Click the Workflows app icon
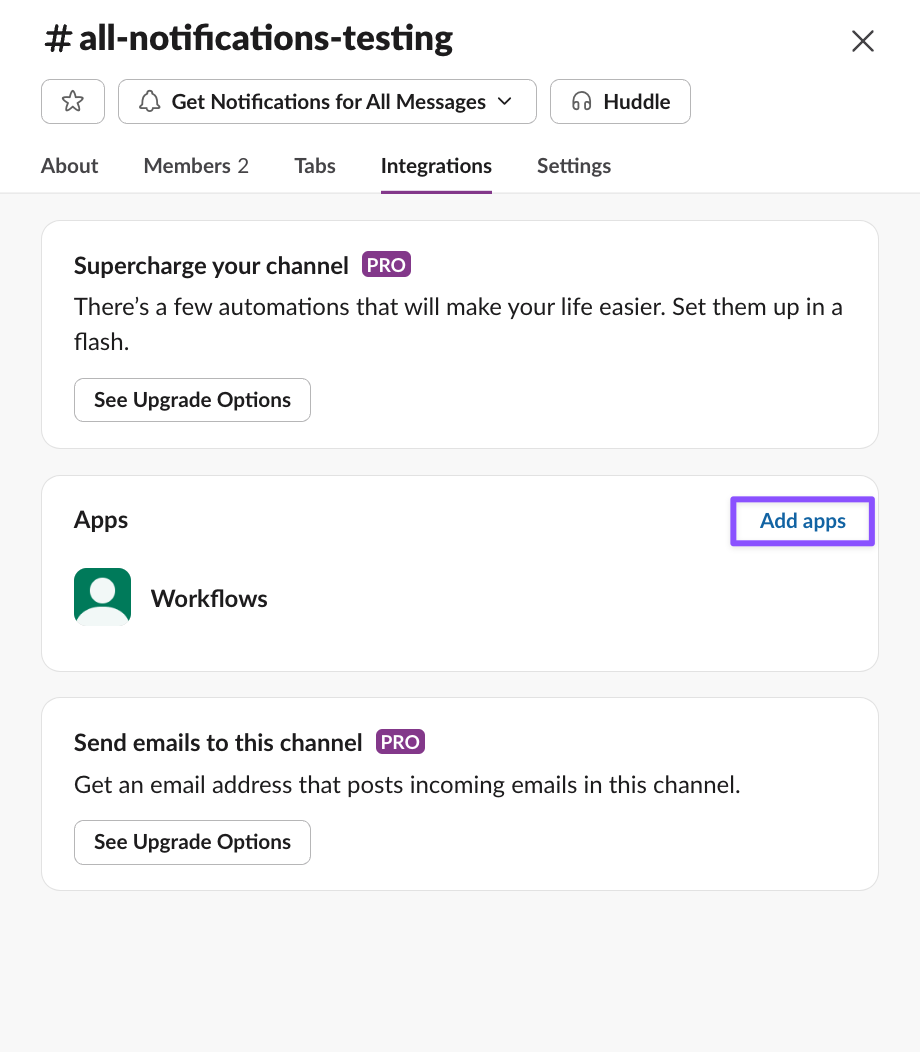This screenshot has width=920, height=1052. coord(102,597)
